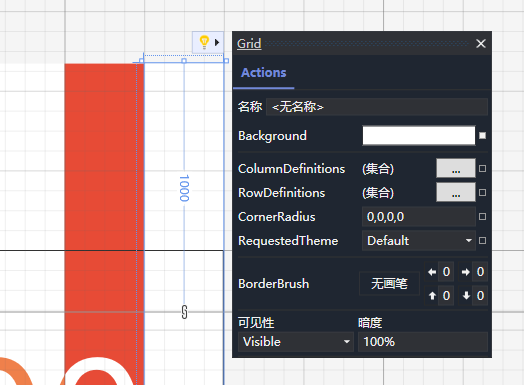Edit the 暗度 100% opacity field
This screenshot has width=524, height=385.
coord(423,342)
